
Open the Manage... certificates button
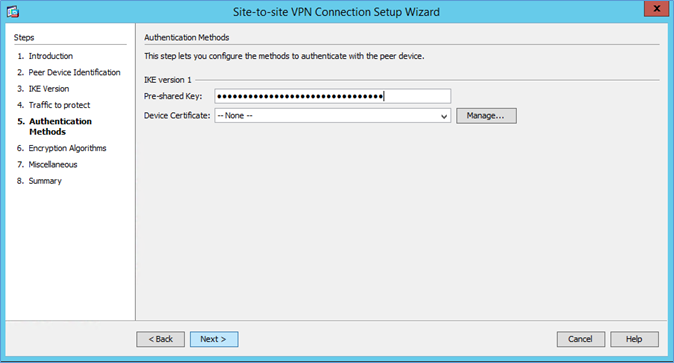click(486, 116)
